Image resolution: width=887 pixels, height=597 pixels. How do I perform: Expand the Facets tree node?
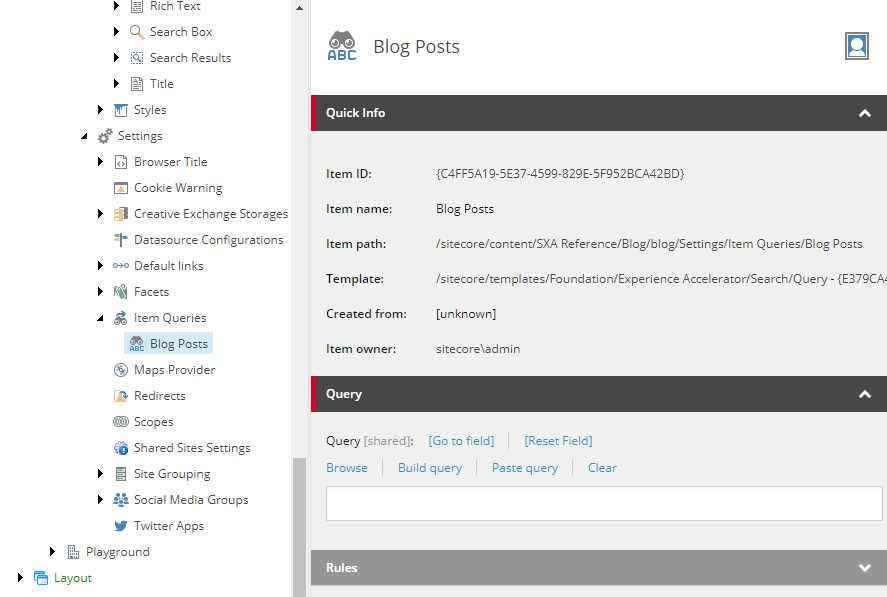[x=100, y=292]
